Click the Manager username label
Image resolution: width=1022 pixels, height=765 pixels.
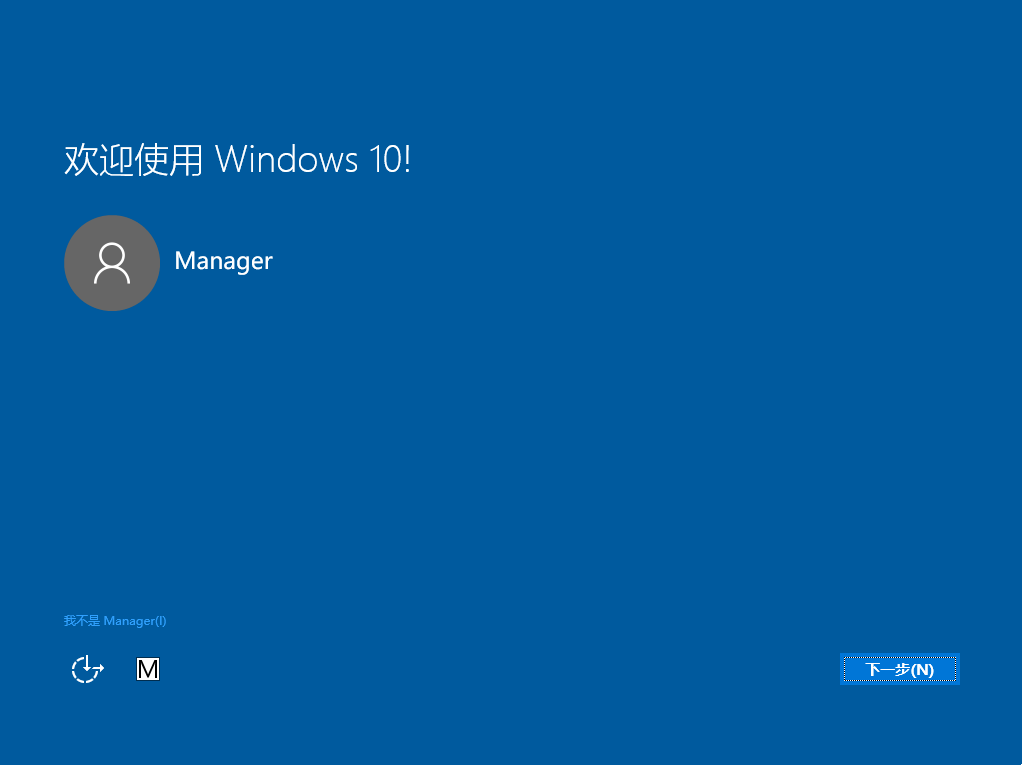pyautogui.click(x=223, y=261)
